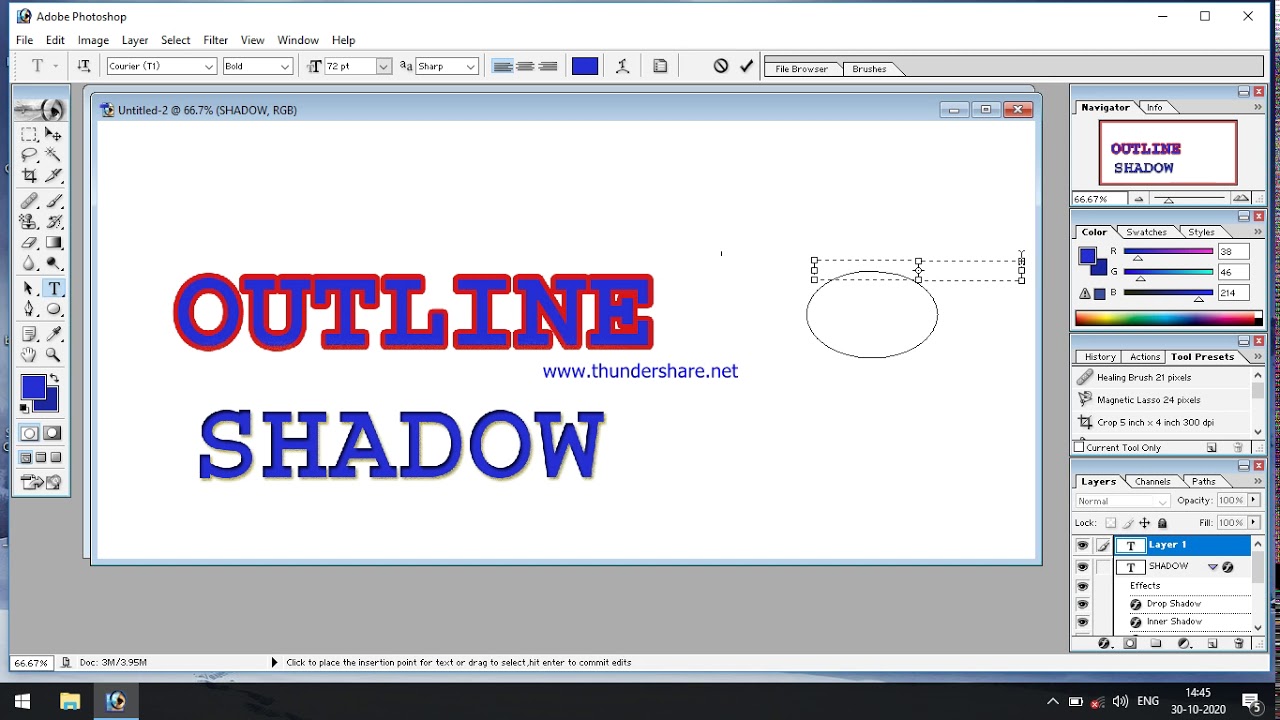Click the color ramp in Color panel
Screen dimensions: 1280x720
[x=1168, y=319]
